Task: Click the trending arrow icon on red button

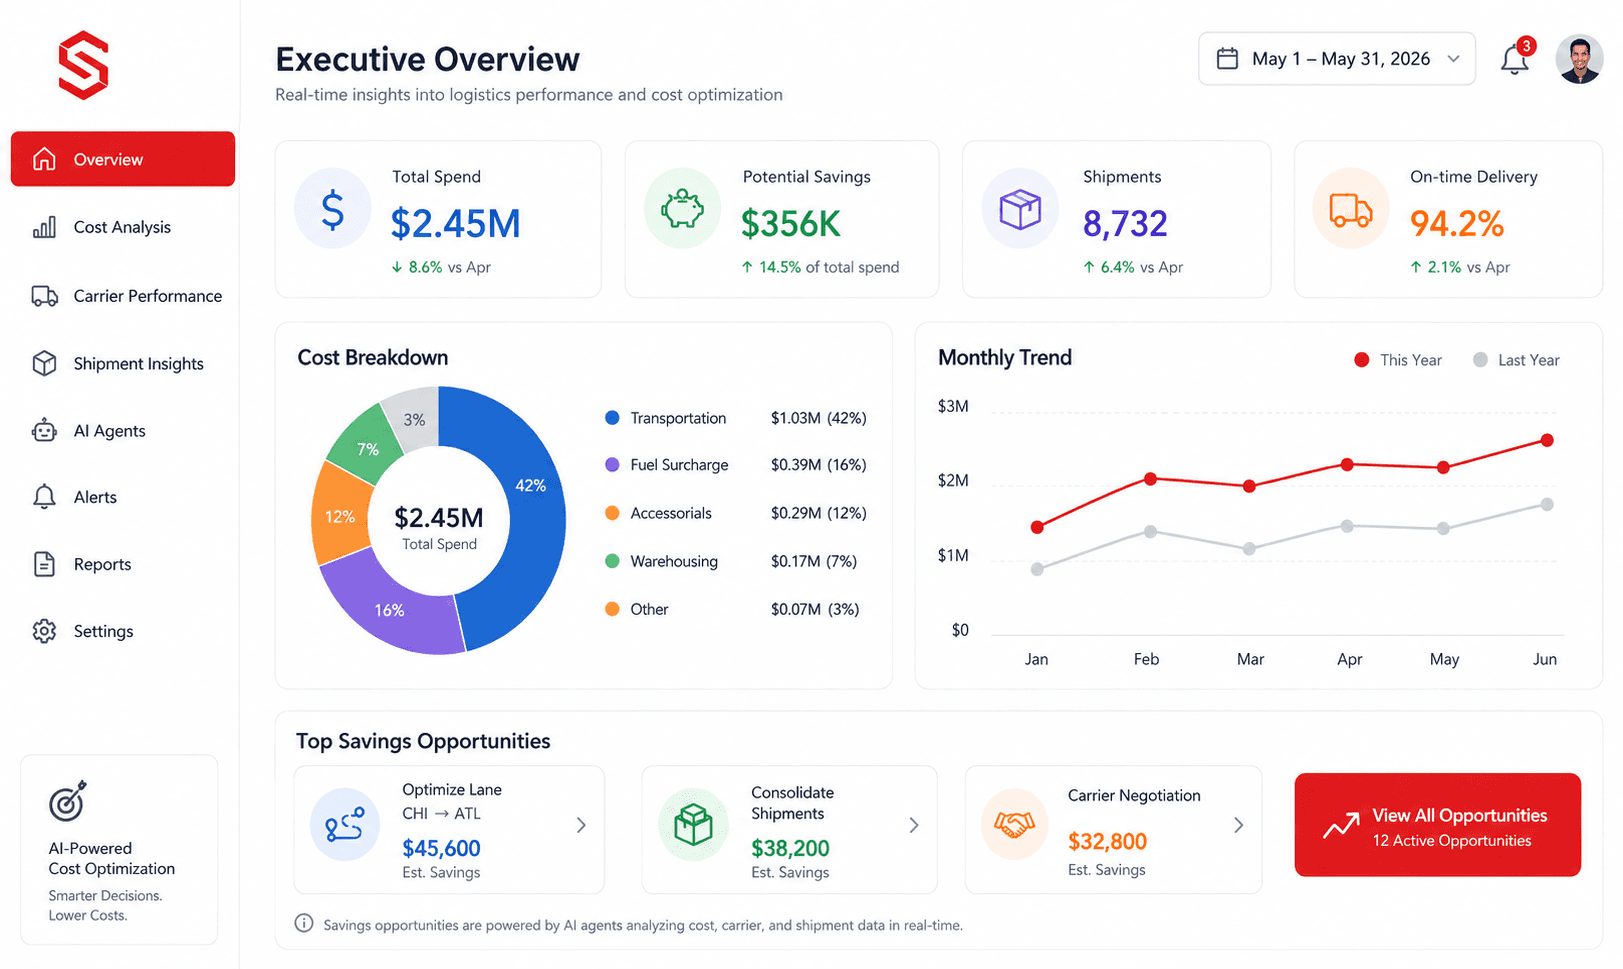Action: tap(1341, 825)
